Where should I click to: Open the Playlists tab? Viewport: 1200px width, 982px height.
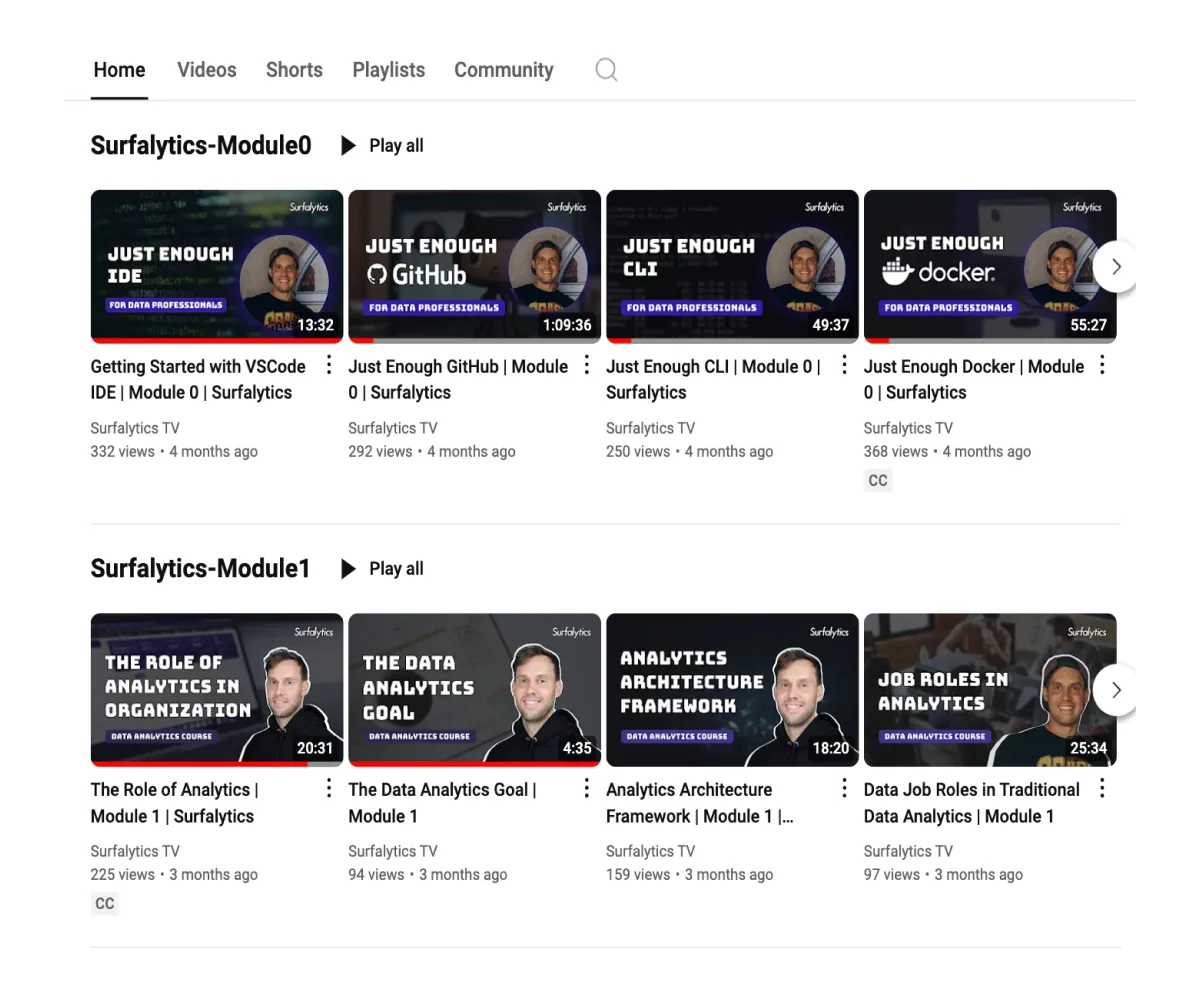tap(389, 70)
